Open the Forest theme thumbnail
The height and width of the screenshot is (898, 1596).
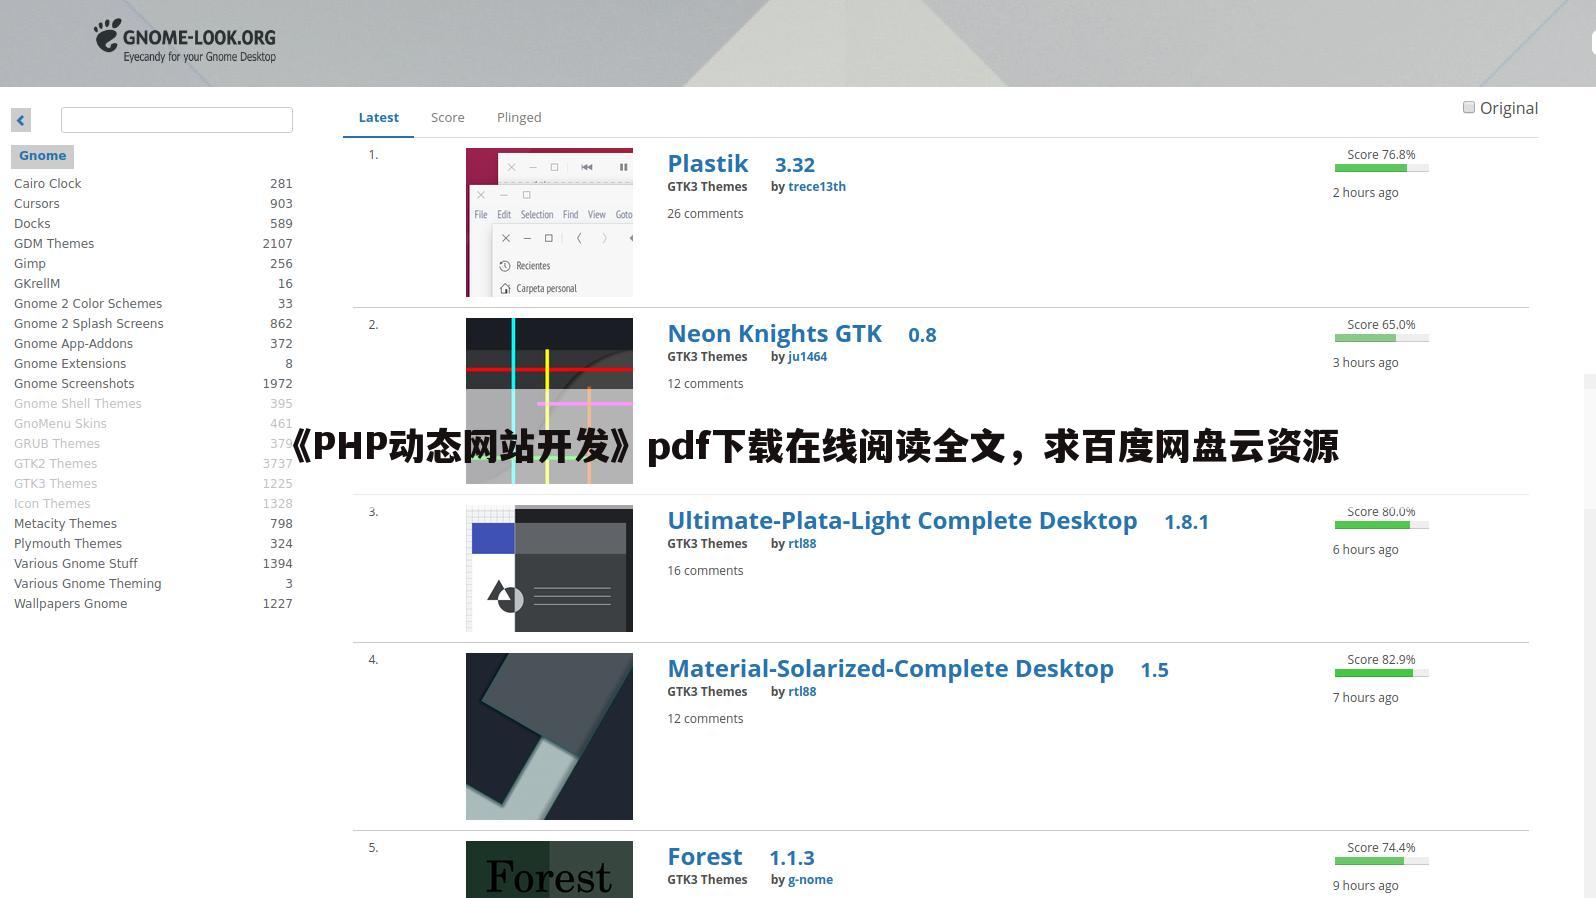point(549,869)
